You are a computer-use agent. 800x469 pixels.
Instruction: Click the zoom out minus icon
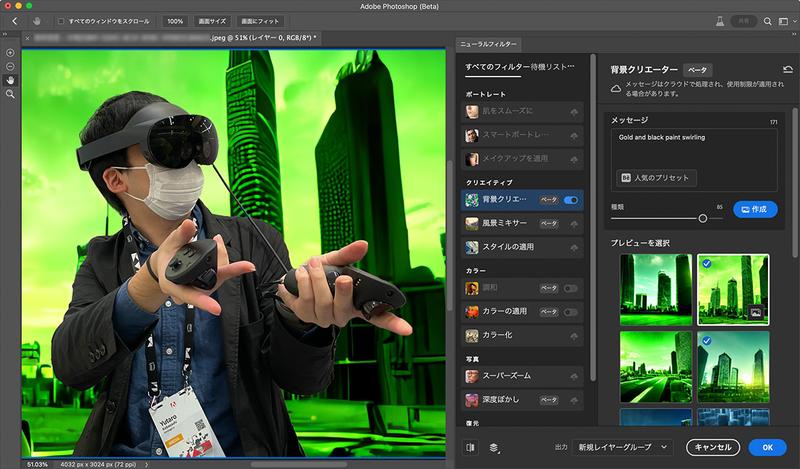tap(10, 66)
